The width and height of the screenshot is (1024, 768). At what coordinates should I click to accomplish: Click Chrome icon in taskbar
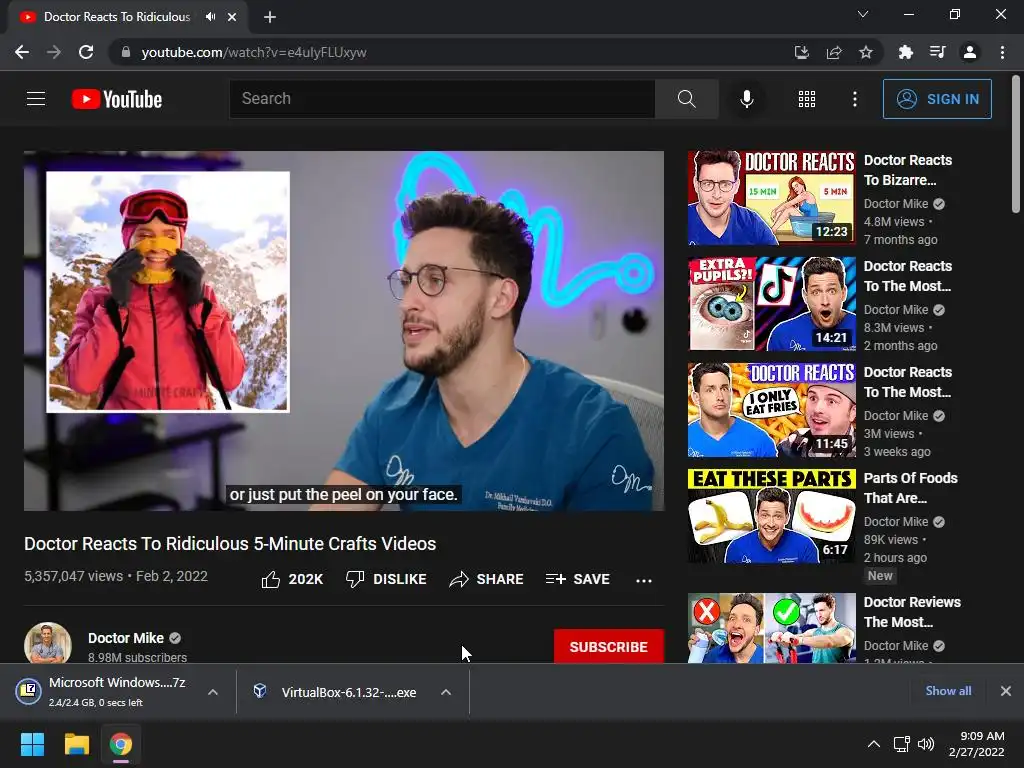pyautogui.click(x=121, y=744)
